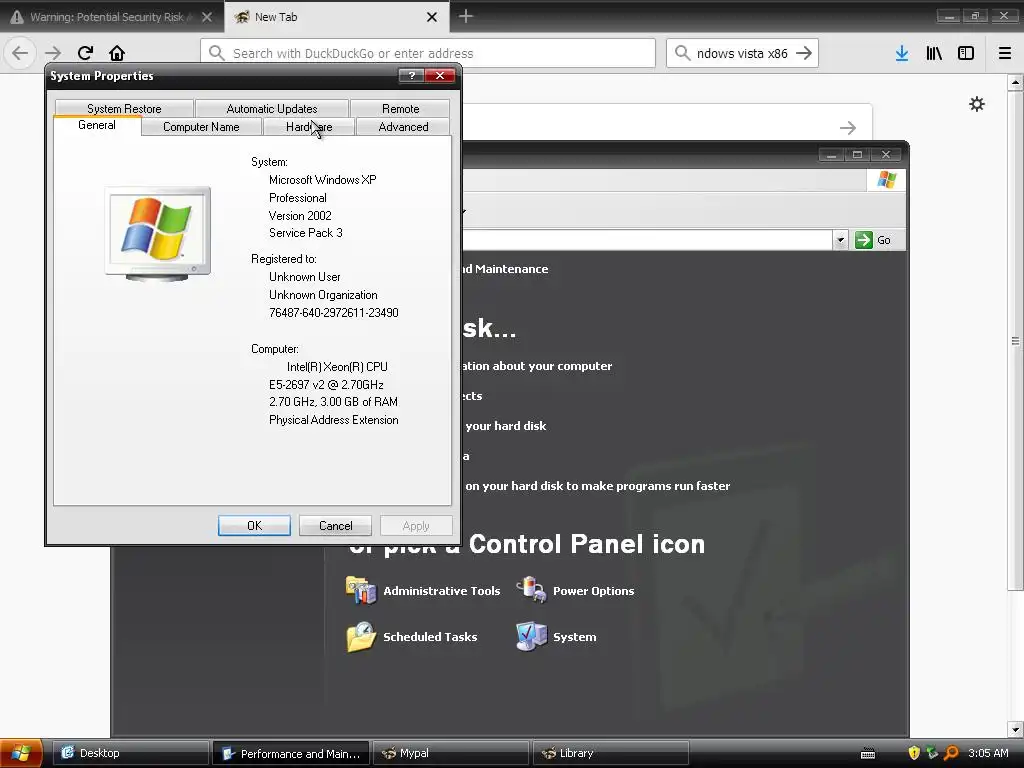The width and height of the screenshot is (1024, 768).
Task: Click the 'information about your computer' task link
Action: [537, 366]
